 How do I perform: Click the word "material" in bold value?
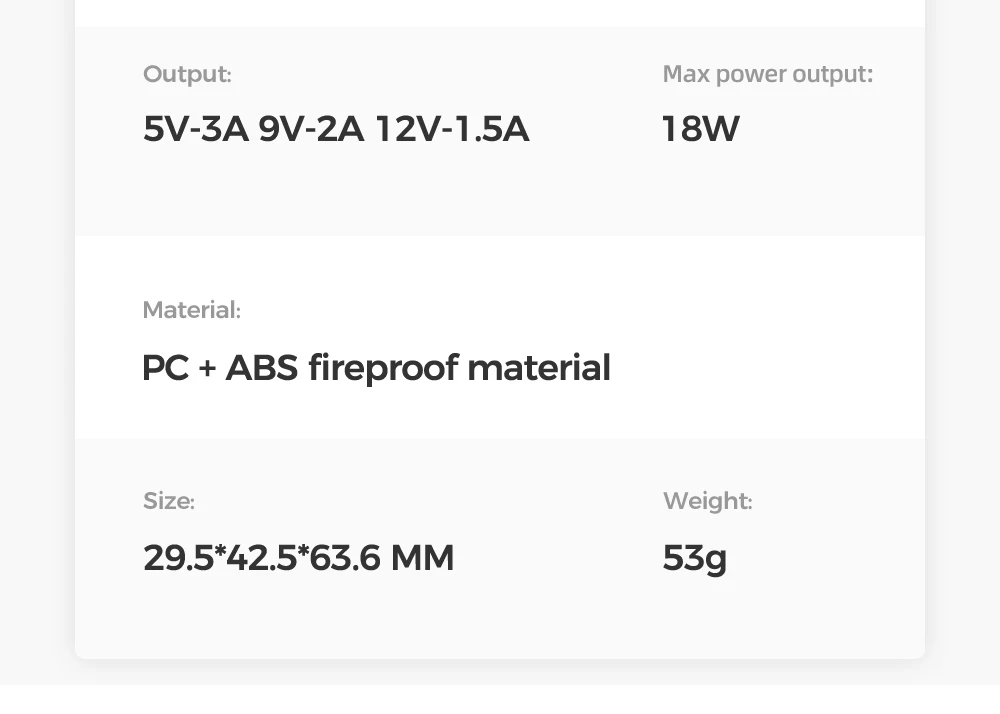pyautogui.click(x=540, y=368)
